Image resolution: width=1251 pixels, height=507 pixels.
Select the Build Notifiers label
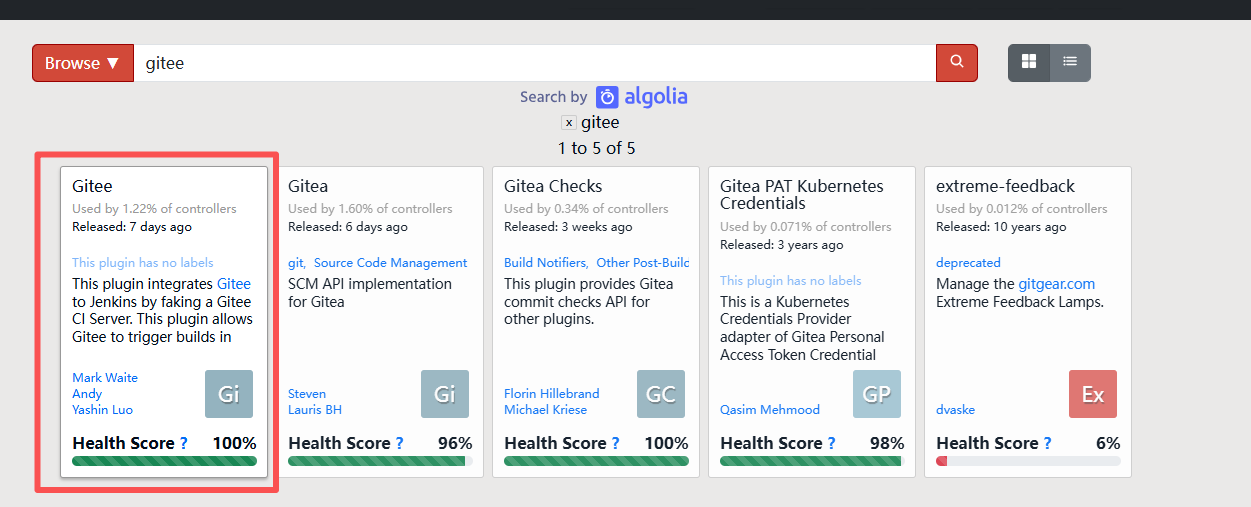[x=545, y=263]
